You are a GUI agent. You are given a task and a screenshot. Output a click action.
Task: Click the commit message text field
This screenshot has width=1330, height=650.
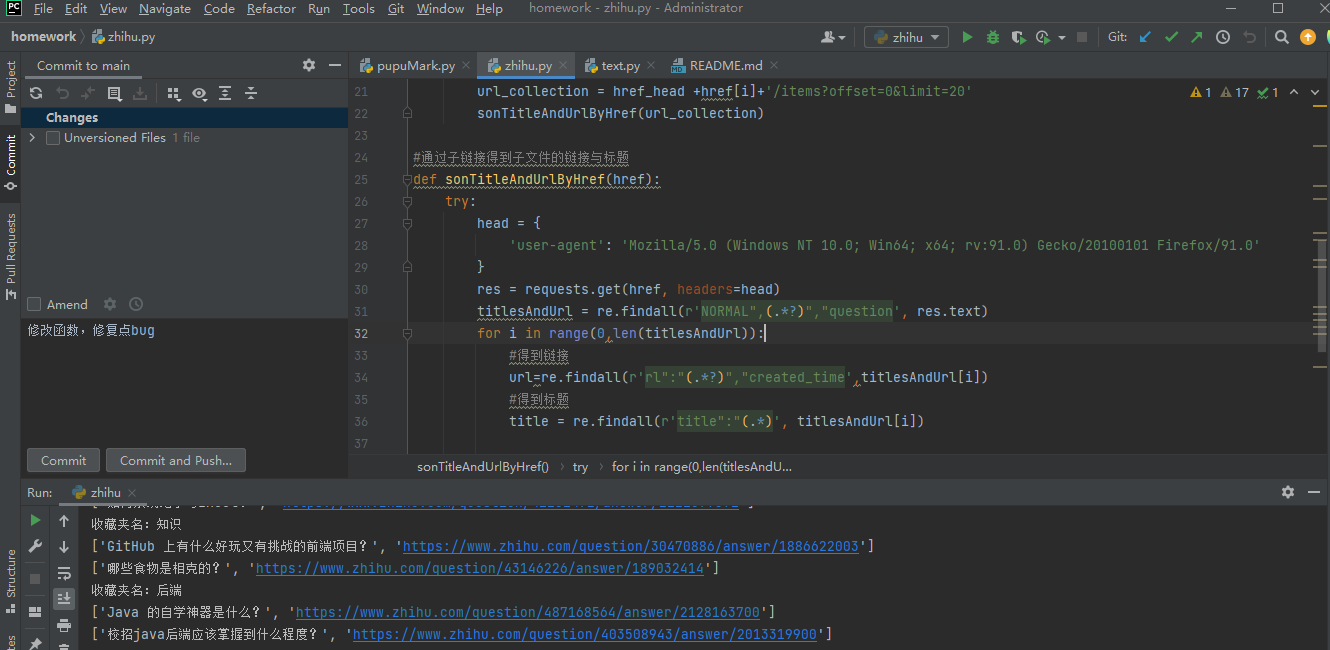(185, 380)
